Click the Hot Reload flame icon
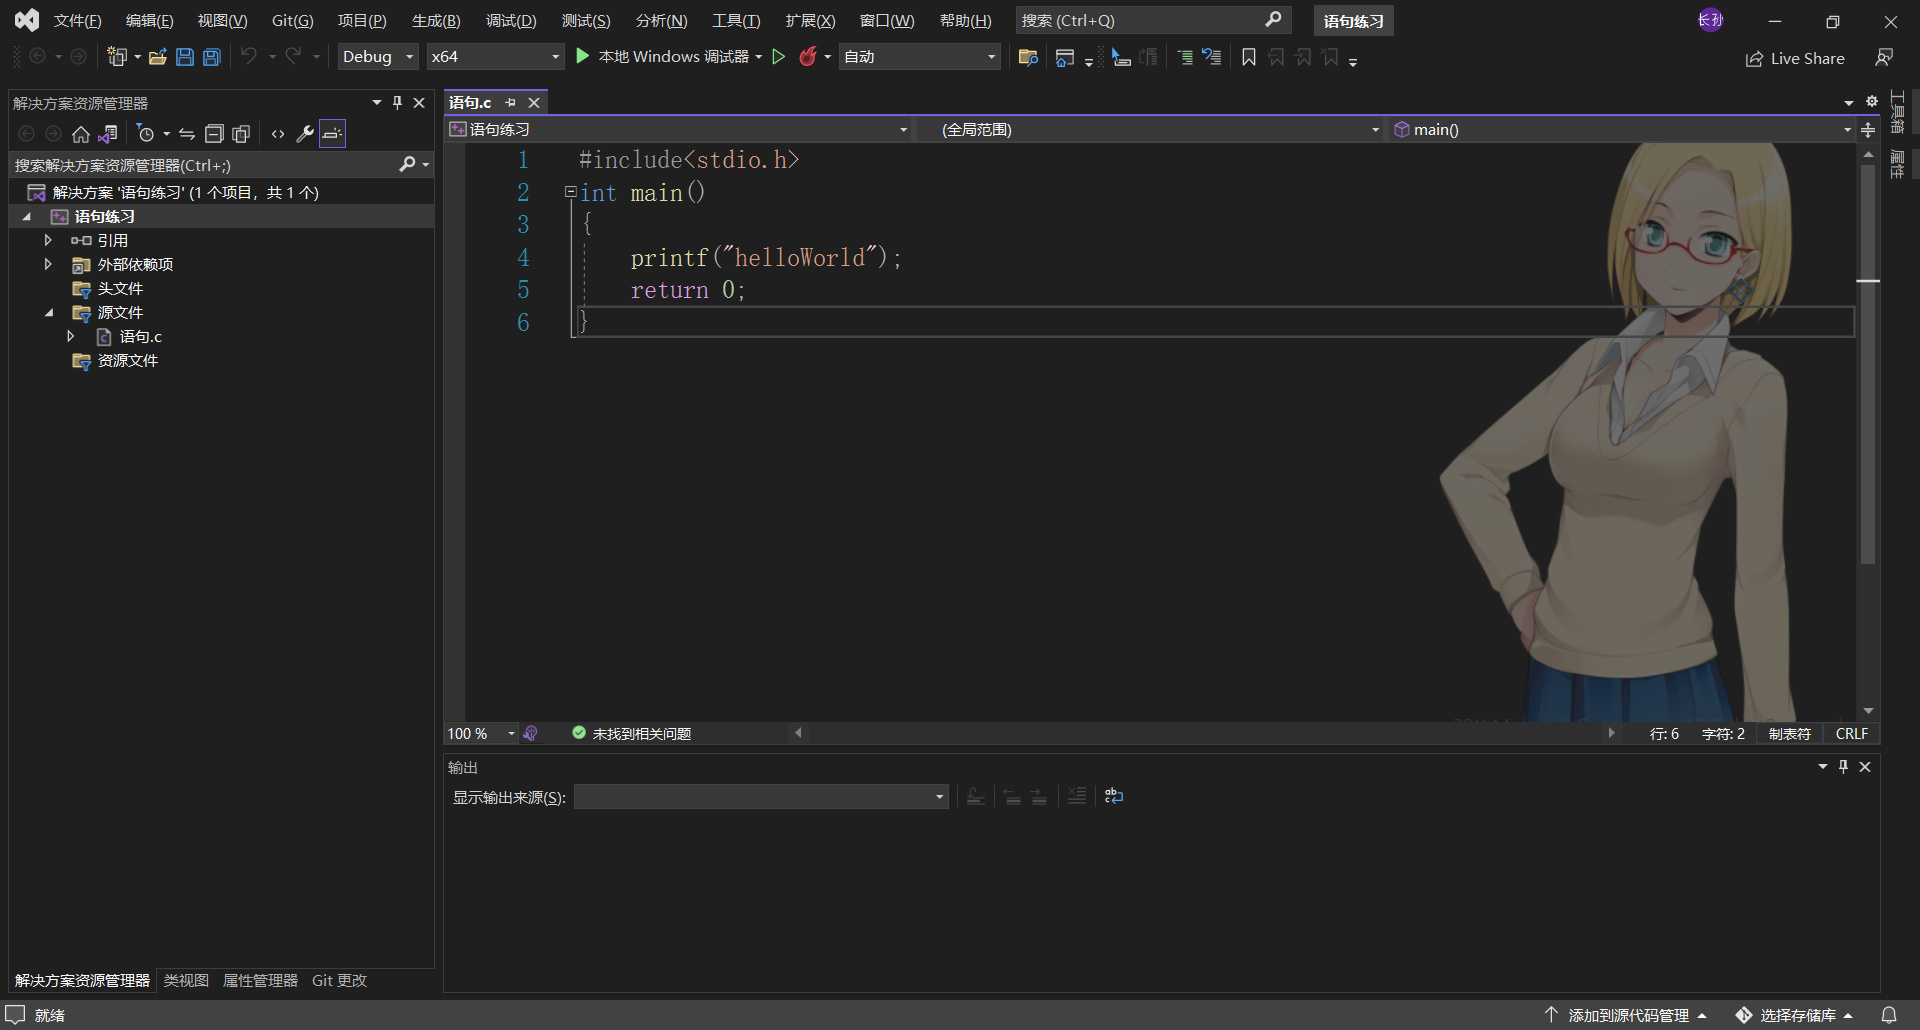The image size is (1920, 1030). click(810, 56)
